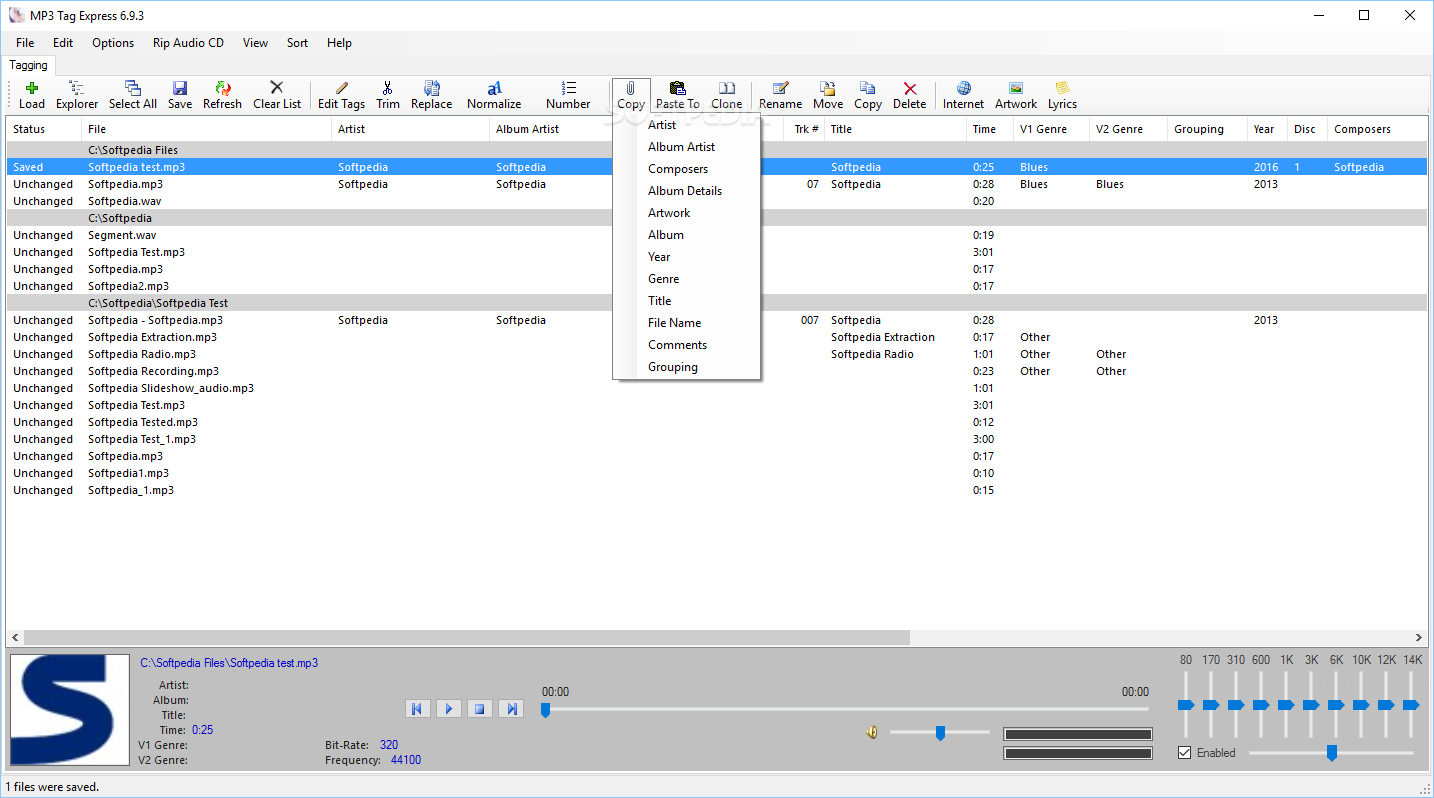Adjust the volume slider knob
This screenshot has width=1434, height=798.
point(940,733)
